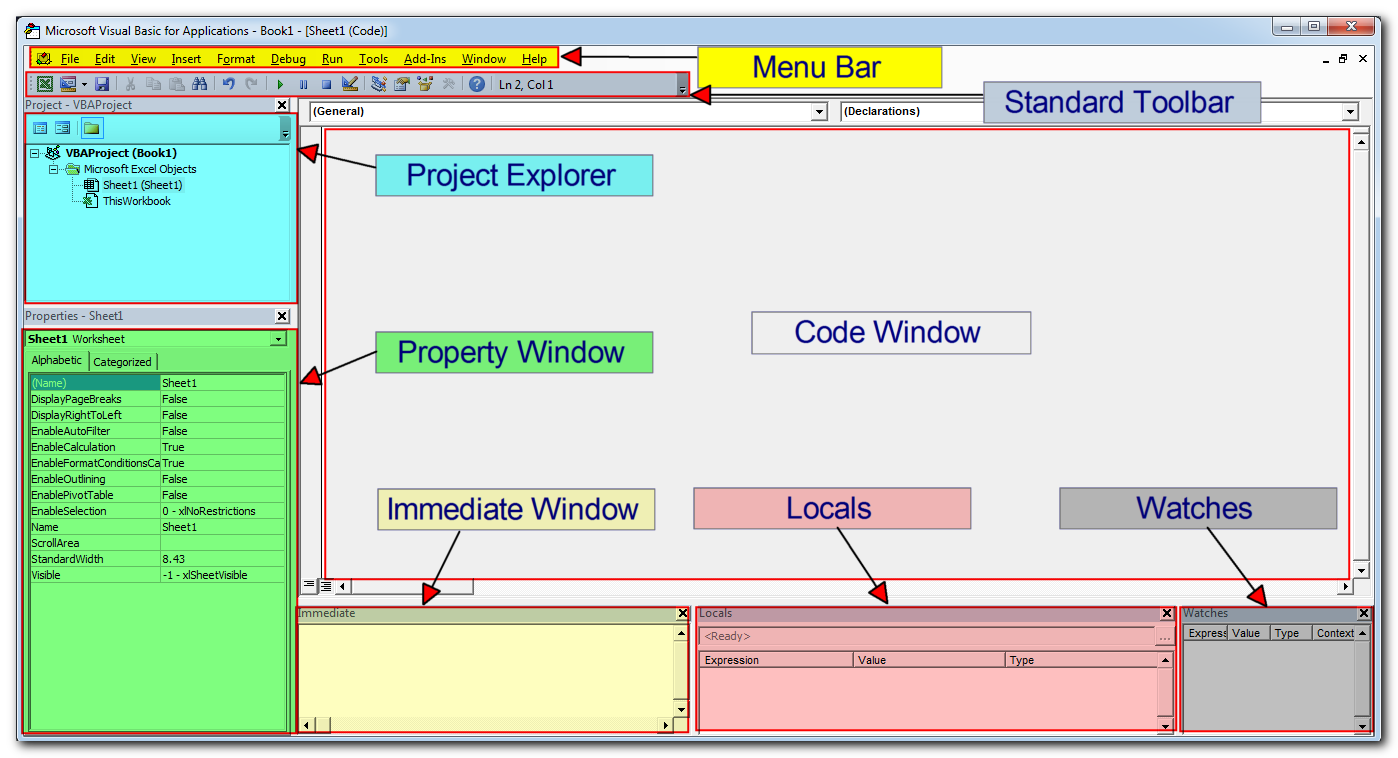Click the View Microsoft Excel toolbar icon
The height and width of the screenshot is (758, 1398).
click(x=45, y=85)
